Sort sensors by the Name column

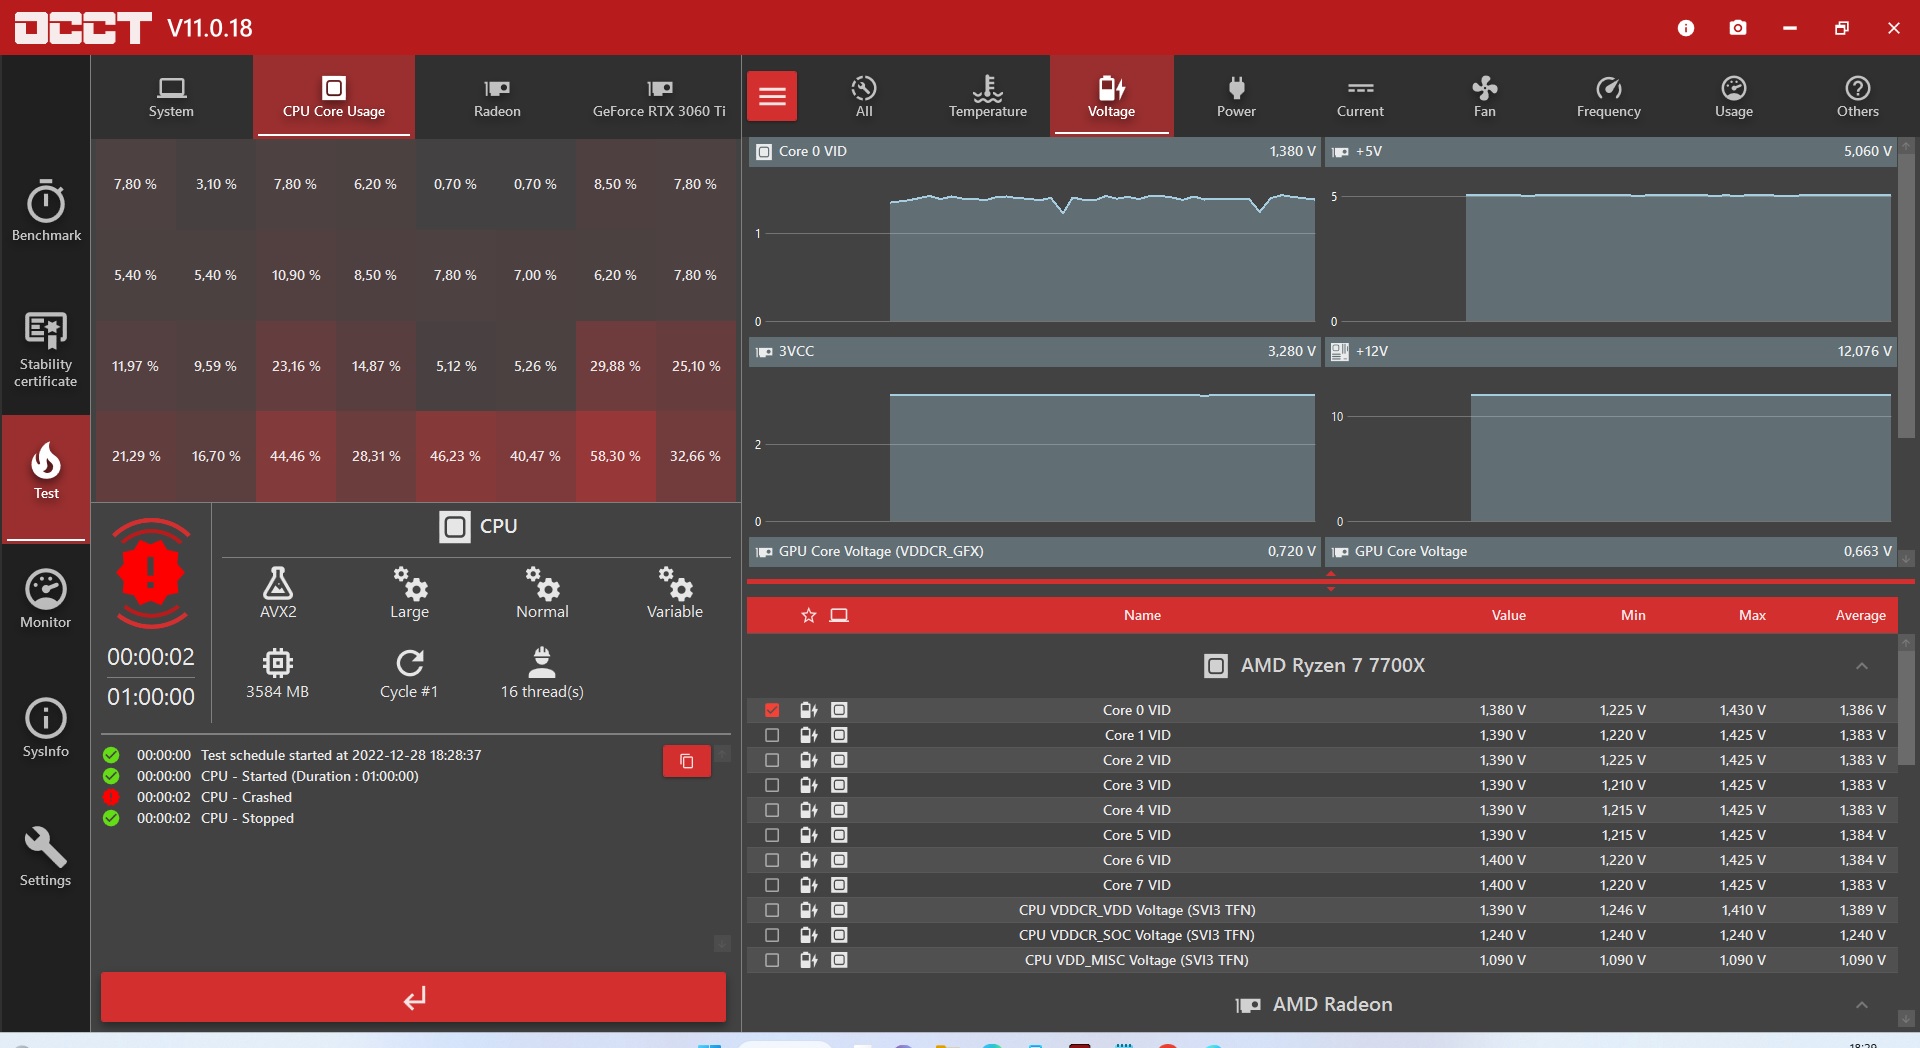coord(1142,615)
